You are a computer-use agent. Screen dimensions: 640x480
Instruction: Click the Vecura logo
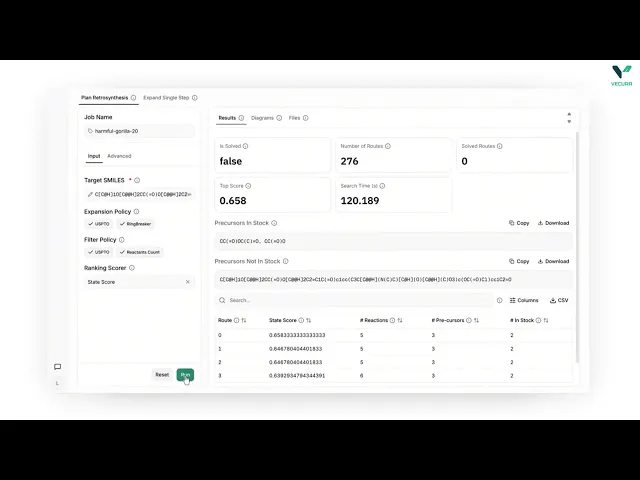click(x=622, y=76)
